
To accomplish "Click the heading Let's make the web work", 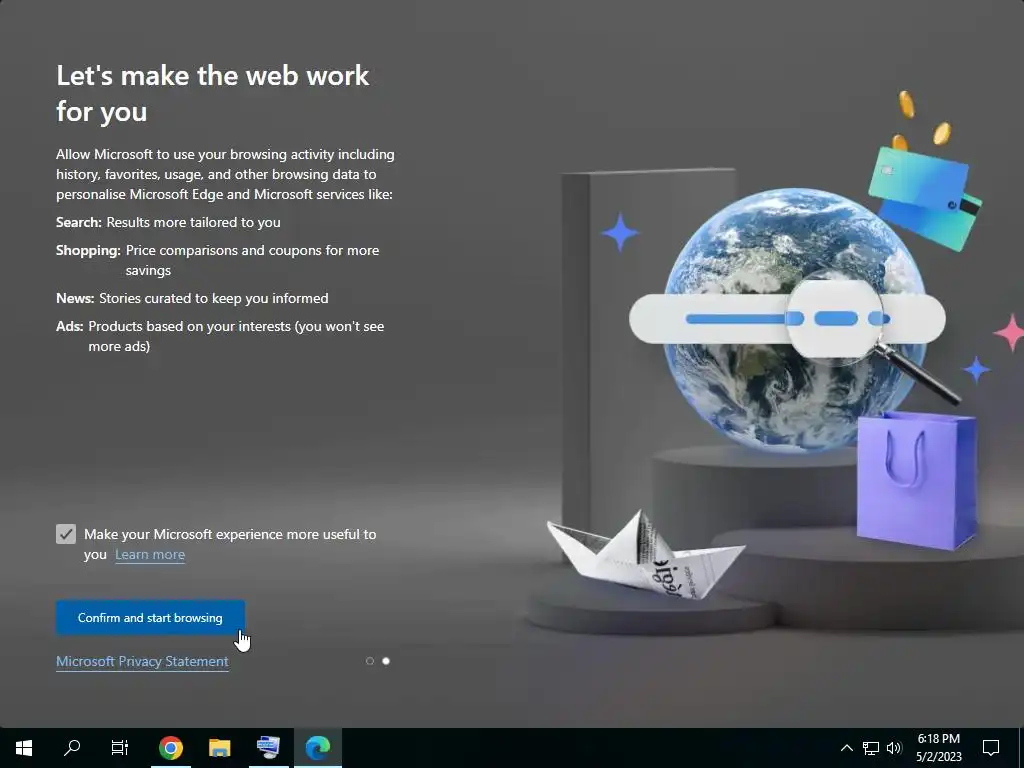I will click(x=213, y=93).
